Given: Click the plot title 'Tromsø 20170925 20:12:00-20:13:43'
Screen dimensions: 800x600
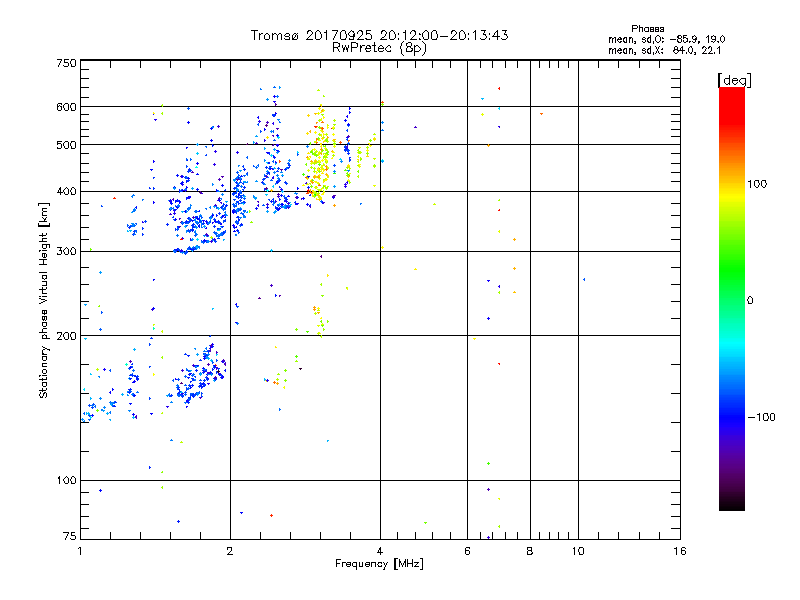Looking at the screenshot, I should pyautogui.click(x=379, y=35).
